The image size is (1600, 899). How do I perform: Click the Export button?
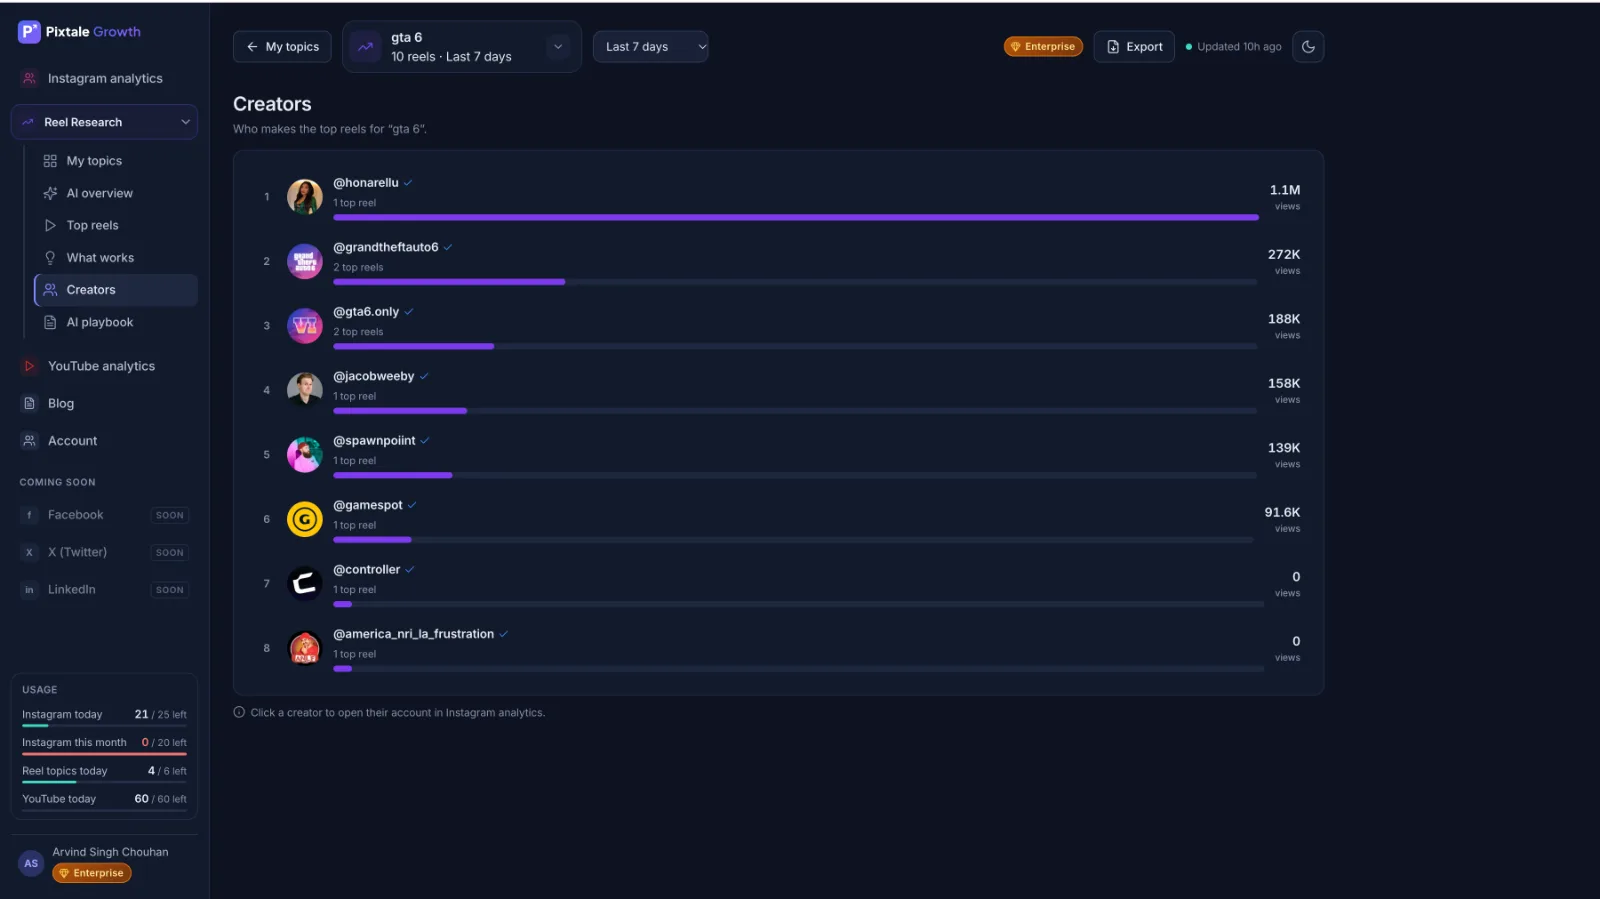pos(1134,47)
